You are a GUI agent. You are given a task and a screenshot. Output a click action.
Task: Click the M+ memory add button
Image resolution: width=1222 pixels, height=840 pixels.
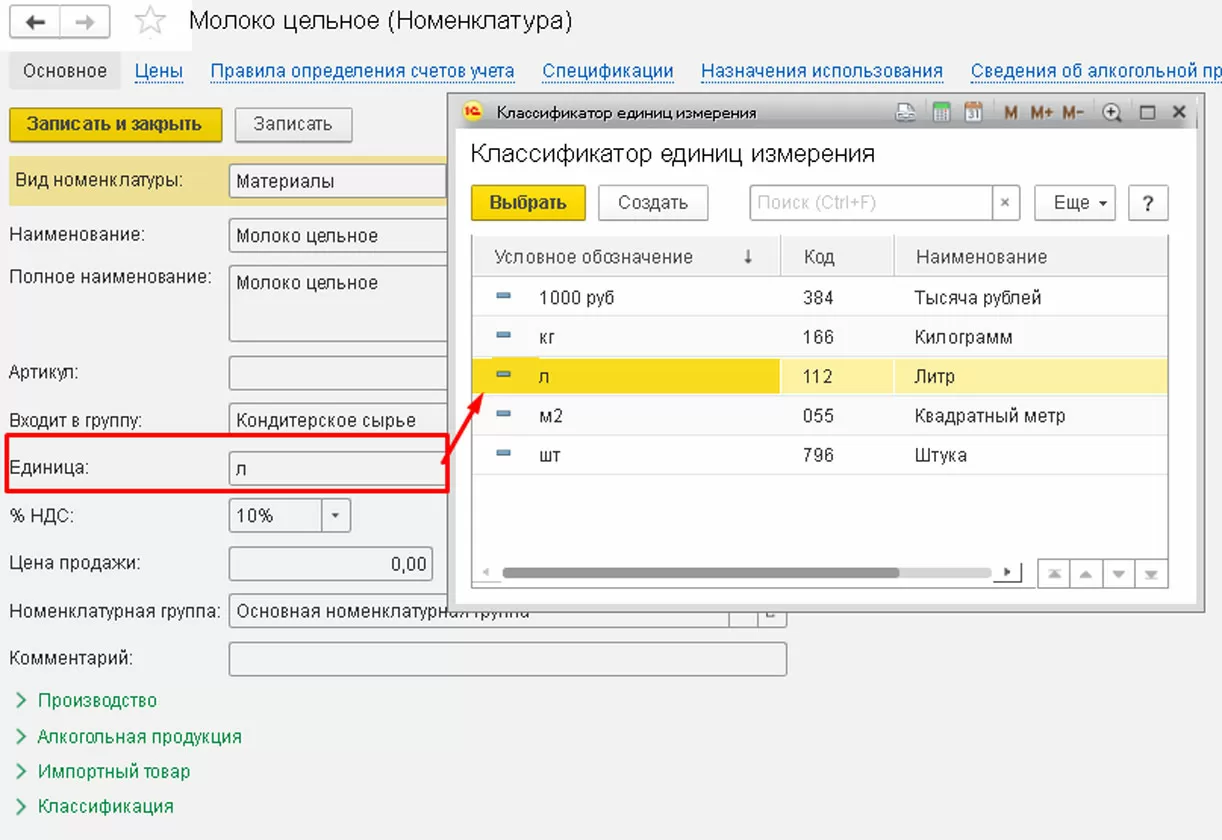tap(1041, 113)
